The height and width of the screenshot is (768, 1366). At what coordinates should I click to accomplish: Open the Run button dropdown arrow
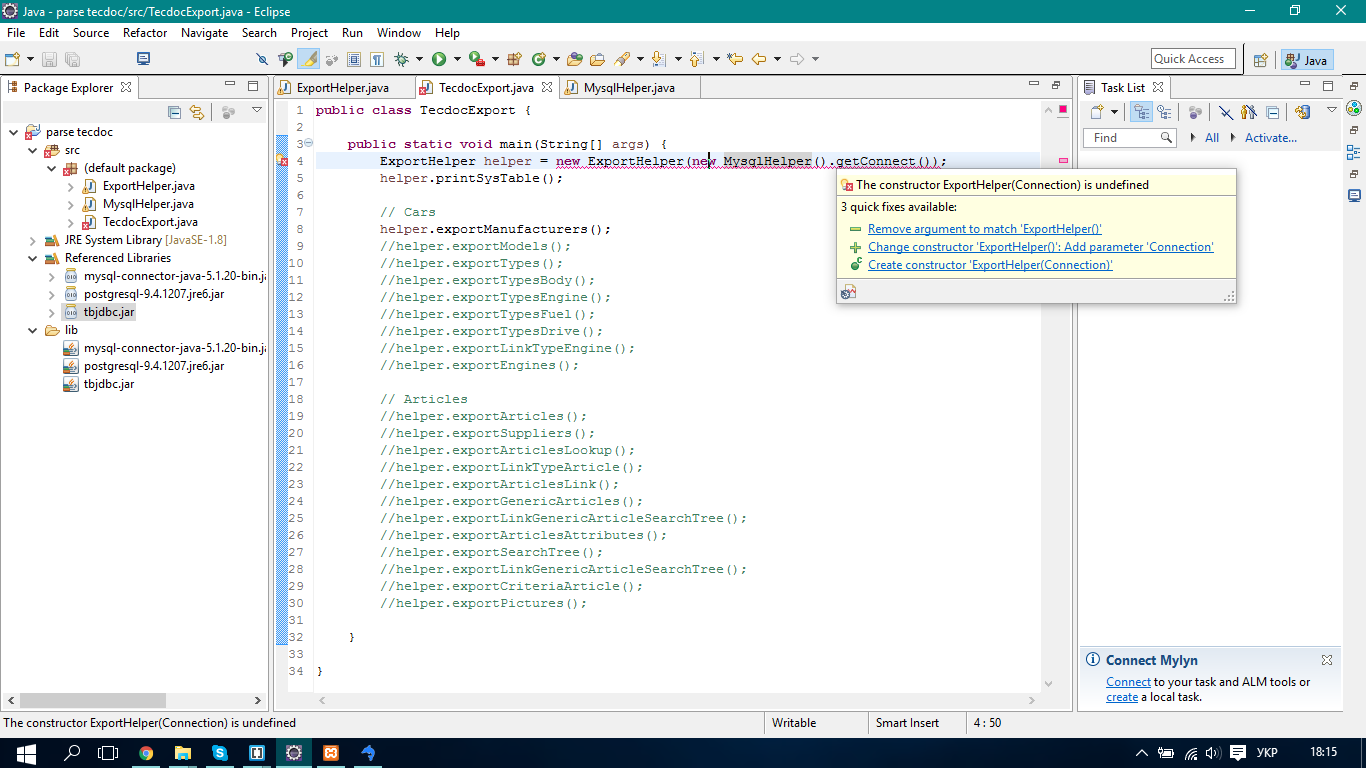tap(456, 60)
